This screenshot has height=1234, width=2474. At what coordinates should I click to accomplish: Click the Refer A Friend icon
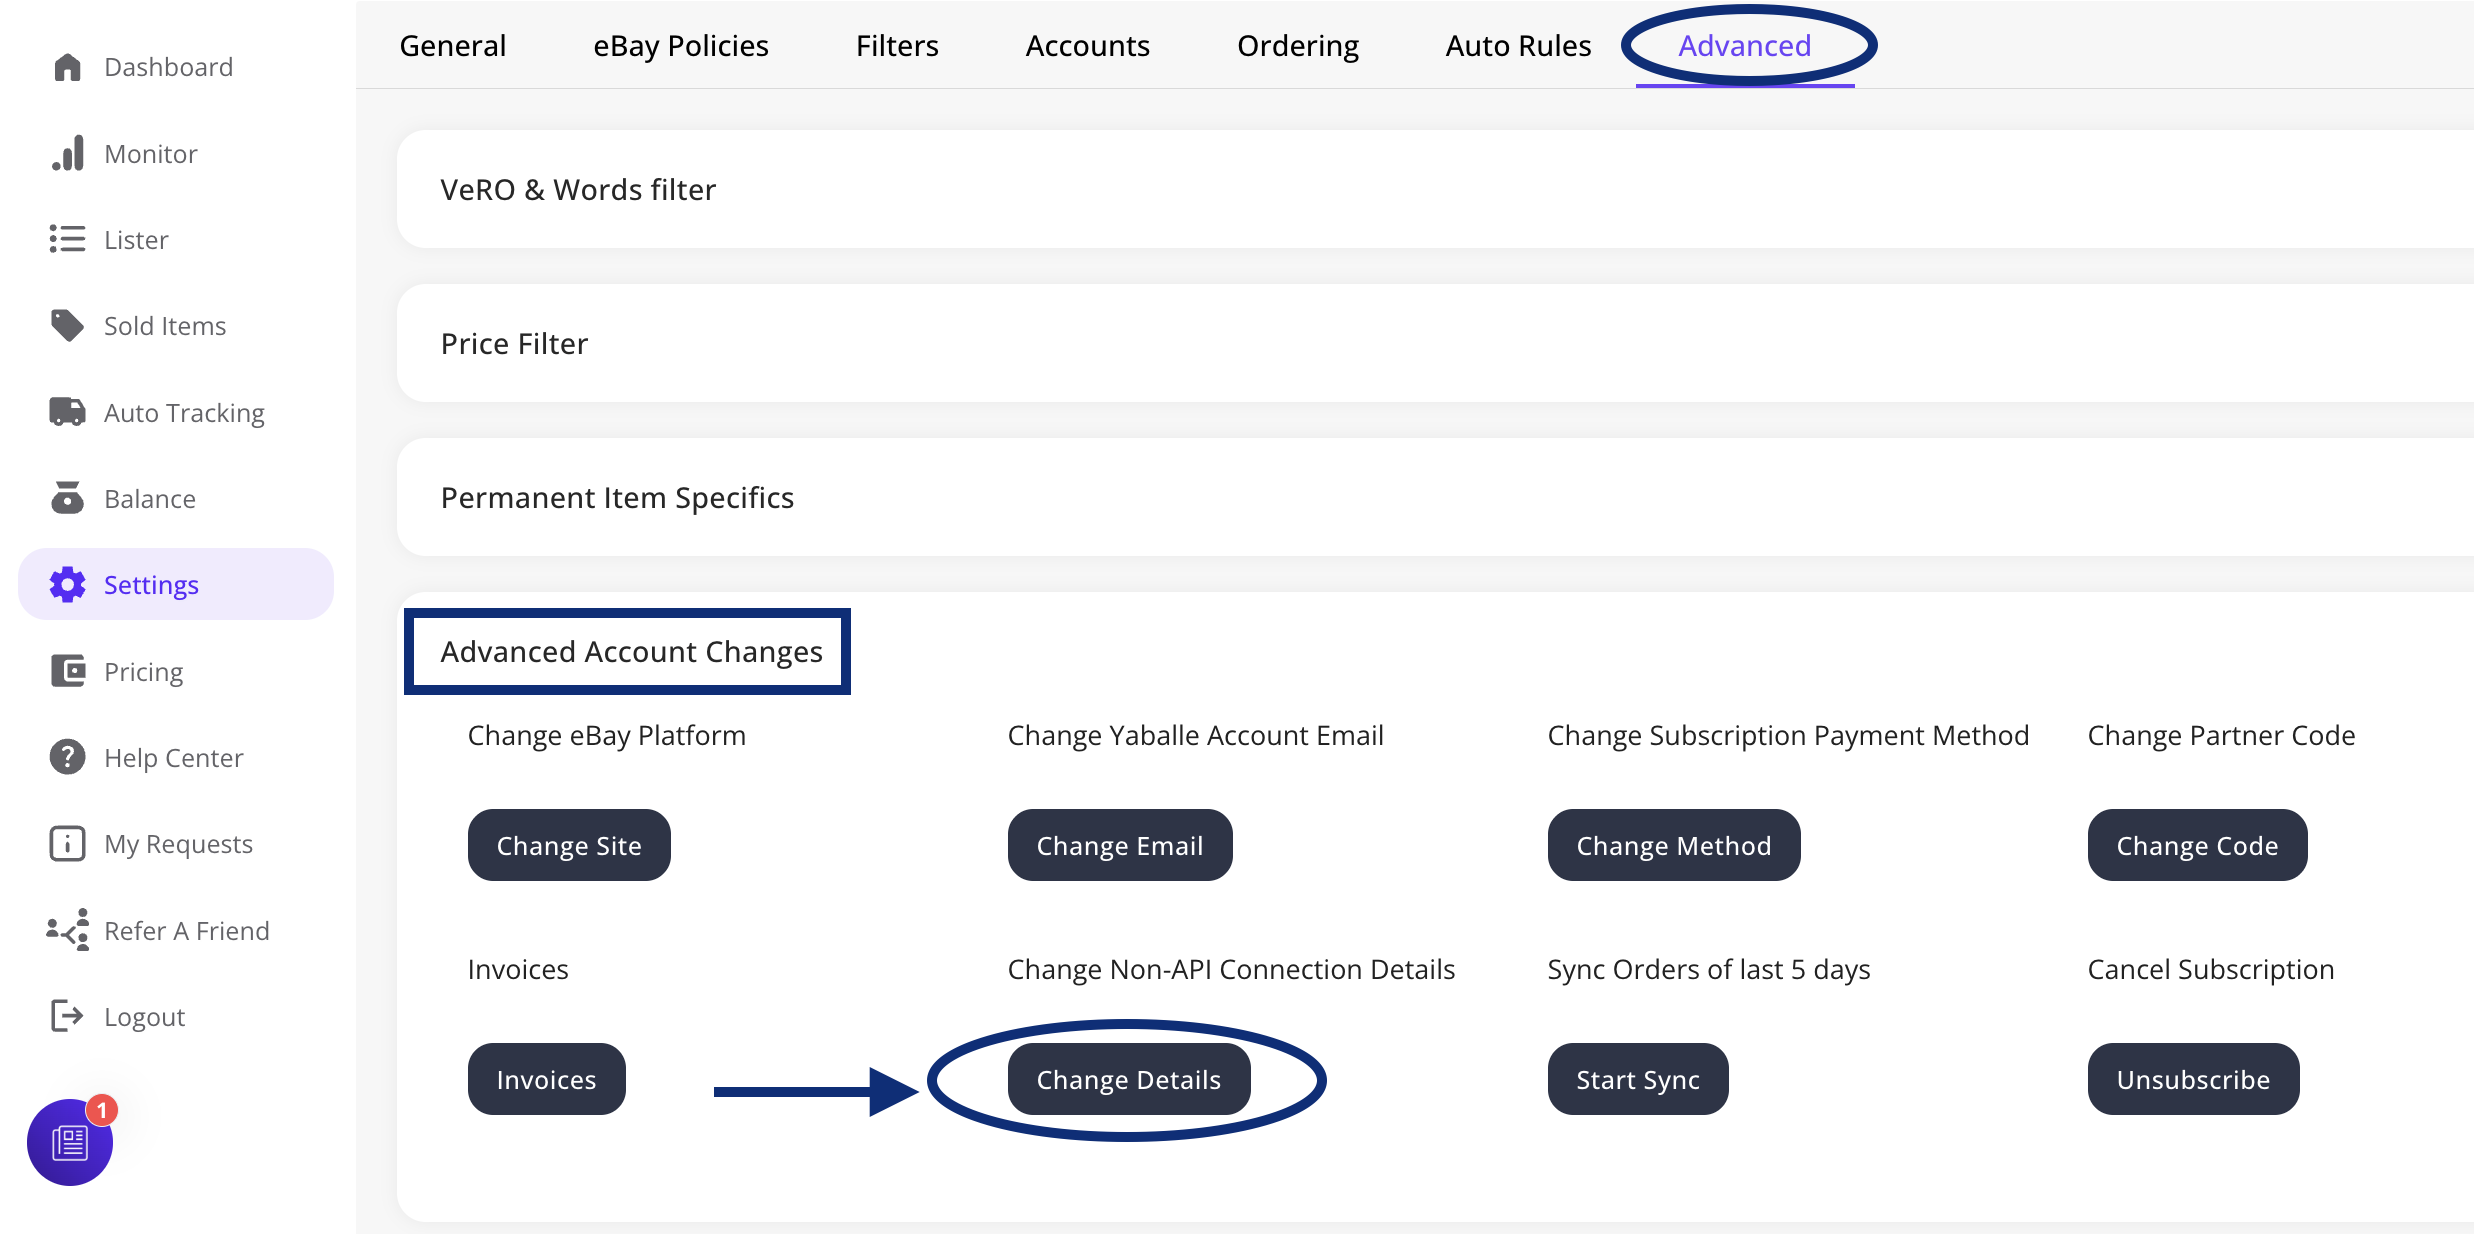pyautogui.click(x=67, y=930)
